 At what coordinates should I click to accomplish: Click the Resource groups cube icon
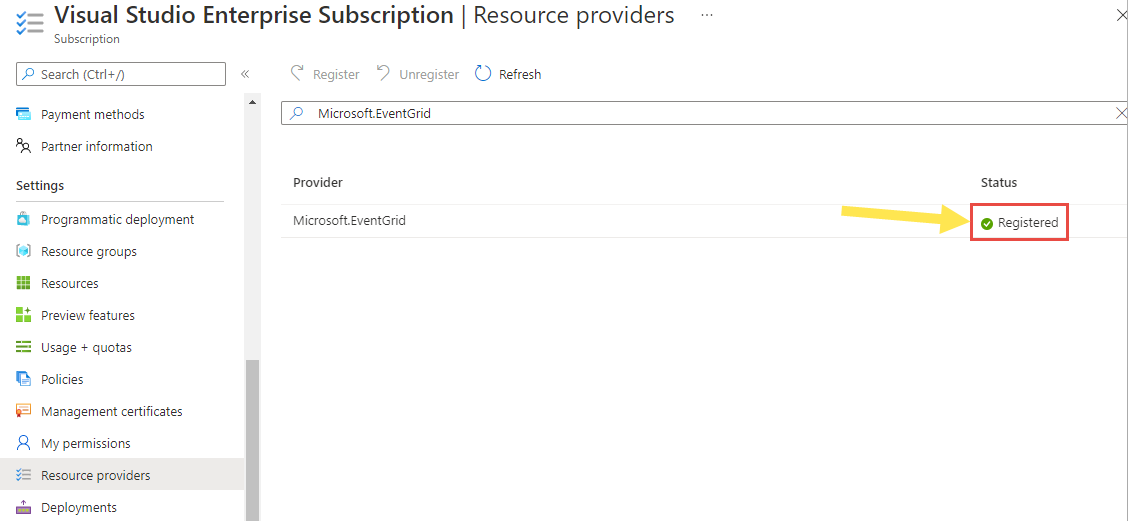coord(24,251)
